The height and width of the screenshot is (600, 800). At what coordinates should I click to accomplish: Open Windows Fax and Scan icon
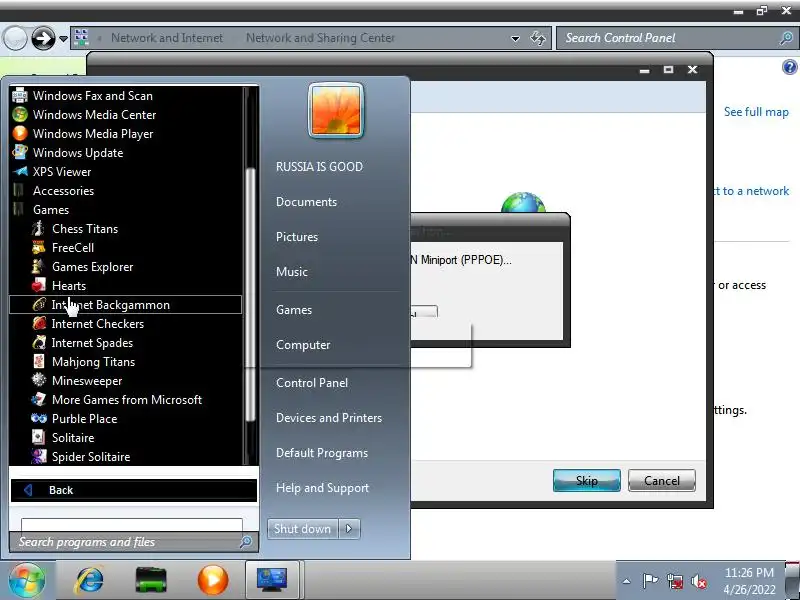(19, 95)
